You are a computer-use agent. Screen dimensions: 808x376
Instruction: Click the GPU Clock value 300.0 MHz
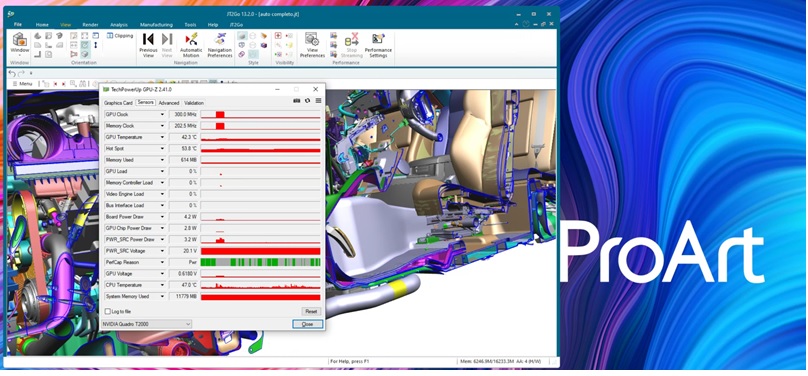183,114
